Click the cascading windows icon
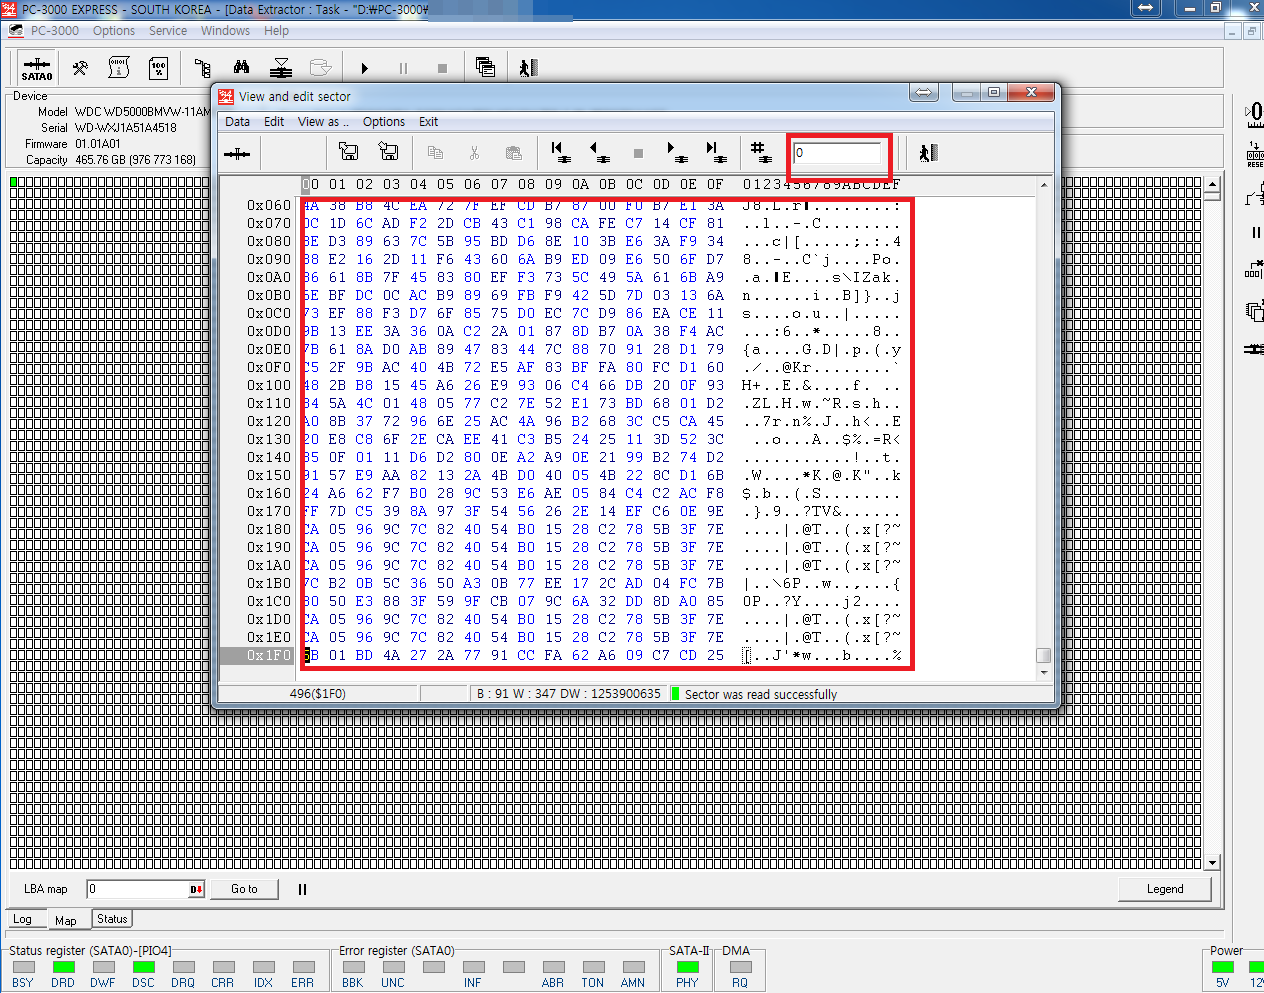The image size is (1264, 993). point(485,68)
